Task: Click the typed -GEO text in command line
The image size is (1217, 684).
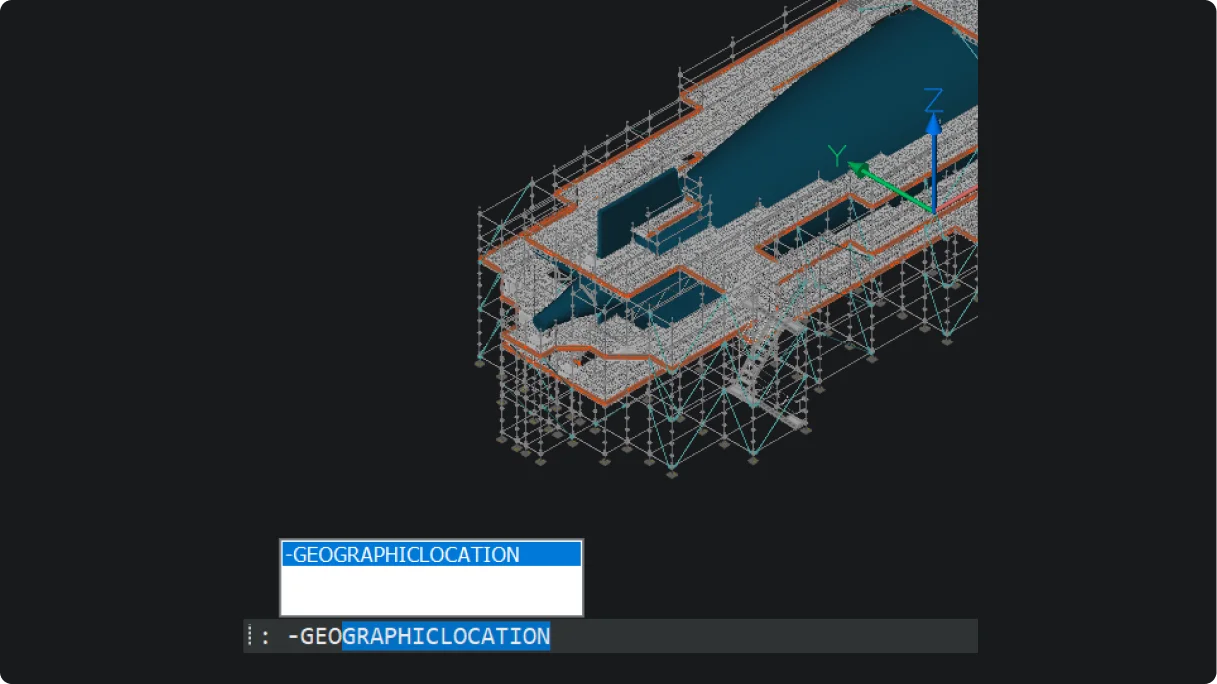Action: click(314, 636)
